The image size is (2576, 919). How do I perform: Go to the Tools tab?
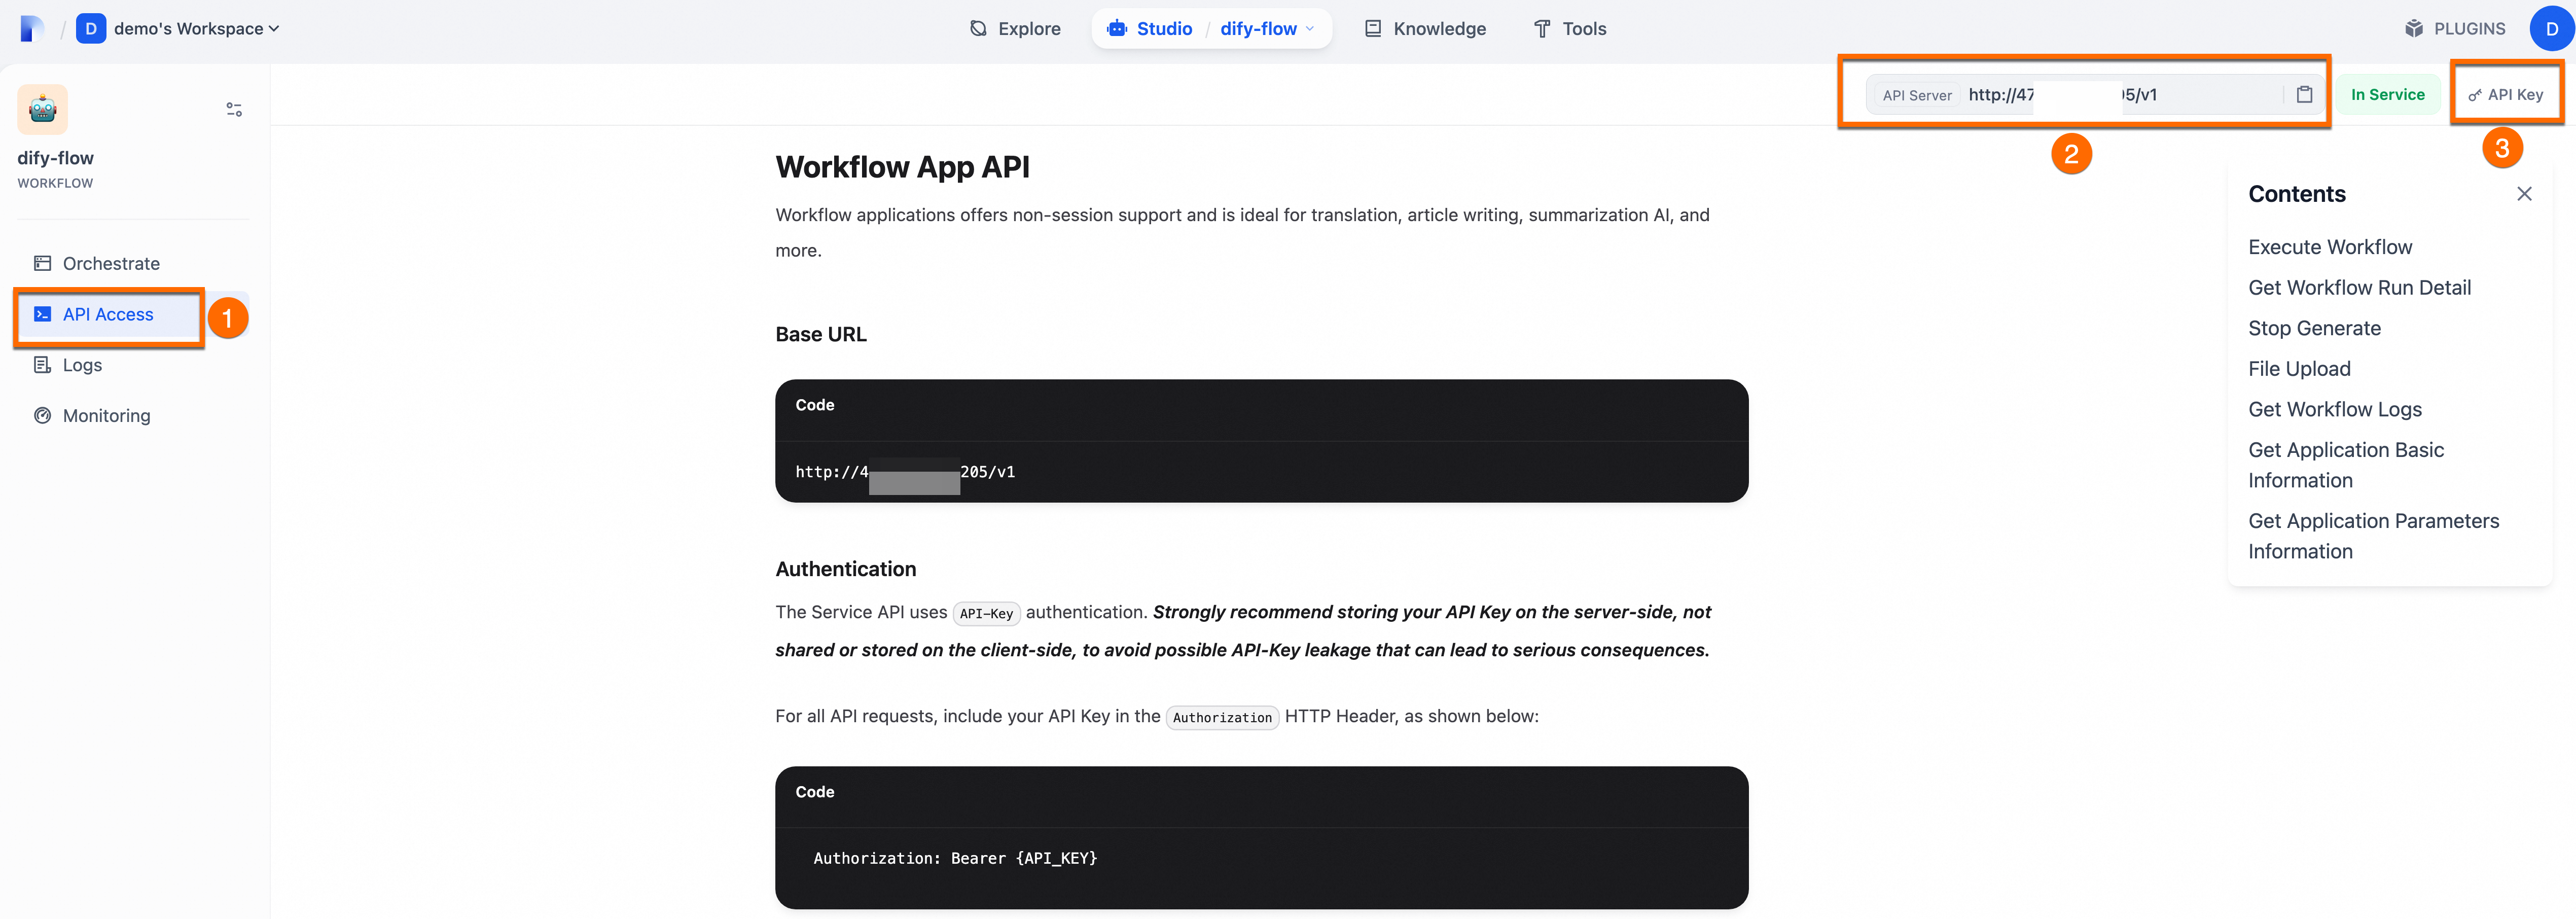point(1570,28)
